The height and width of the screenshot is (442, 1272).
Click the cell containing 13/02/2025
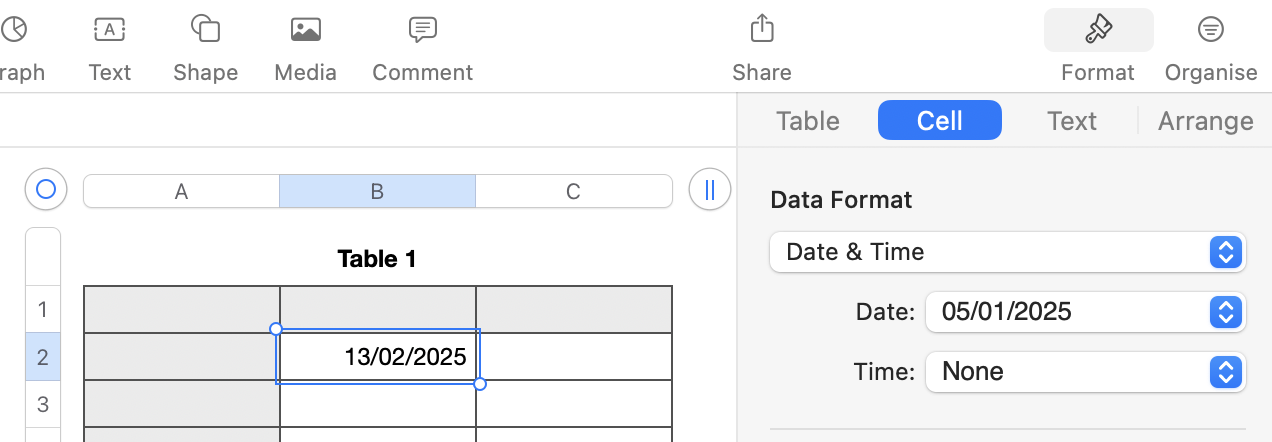pos(378,357)
